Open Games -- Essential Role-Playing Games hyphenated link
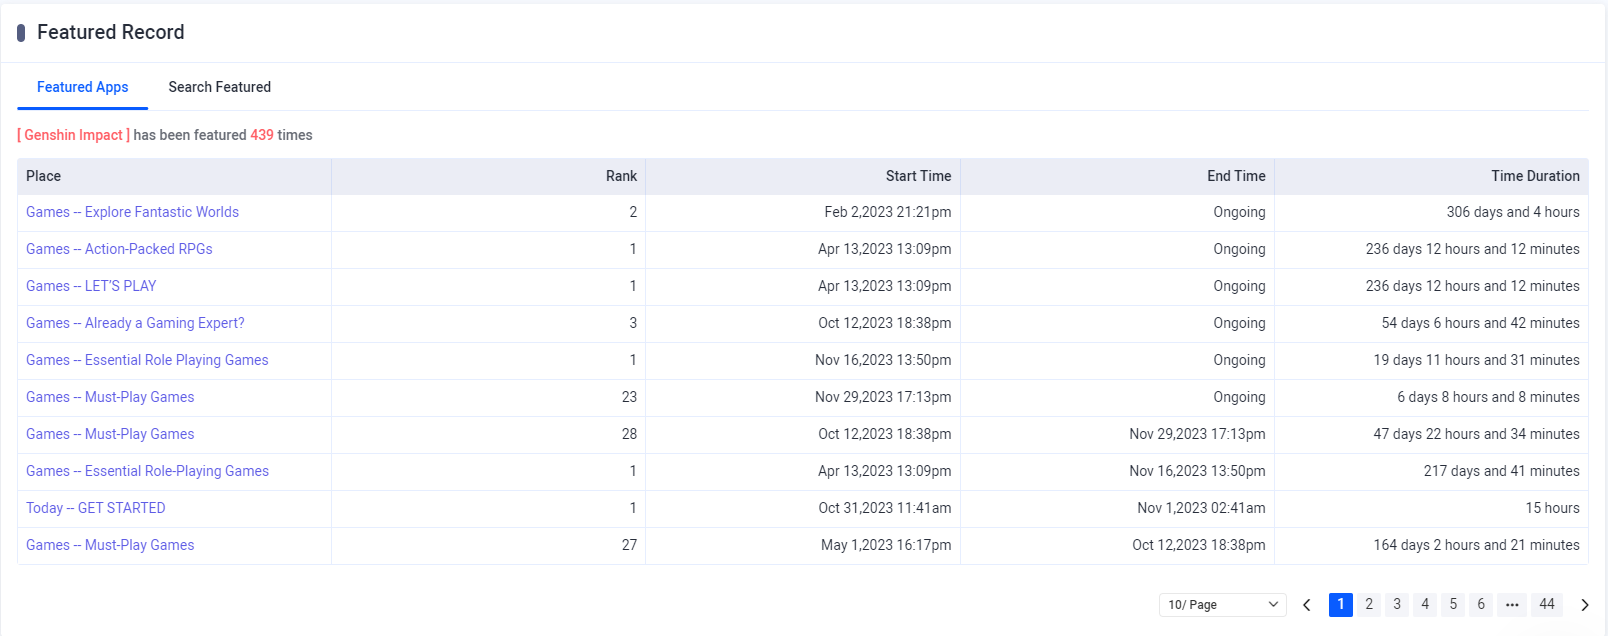1608x636 pixels. tap(148, 471)
